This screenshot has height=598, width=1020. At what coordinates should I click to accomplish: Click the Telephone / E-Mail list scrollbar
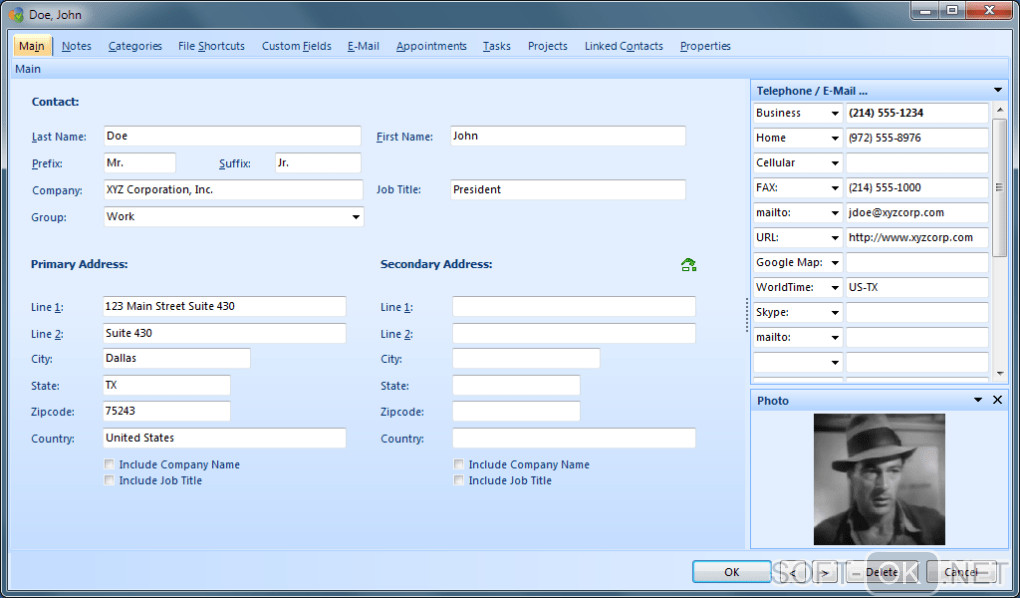999,187
